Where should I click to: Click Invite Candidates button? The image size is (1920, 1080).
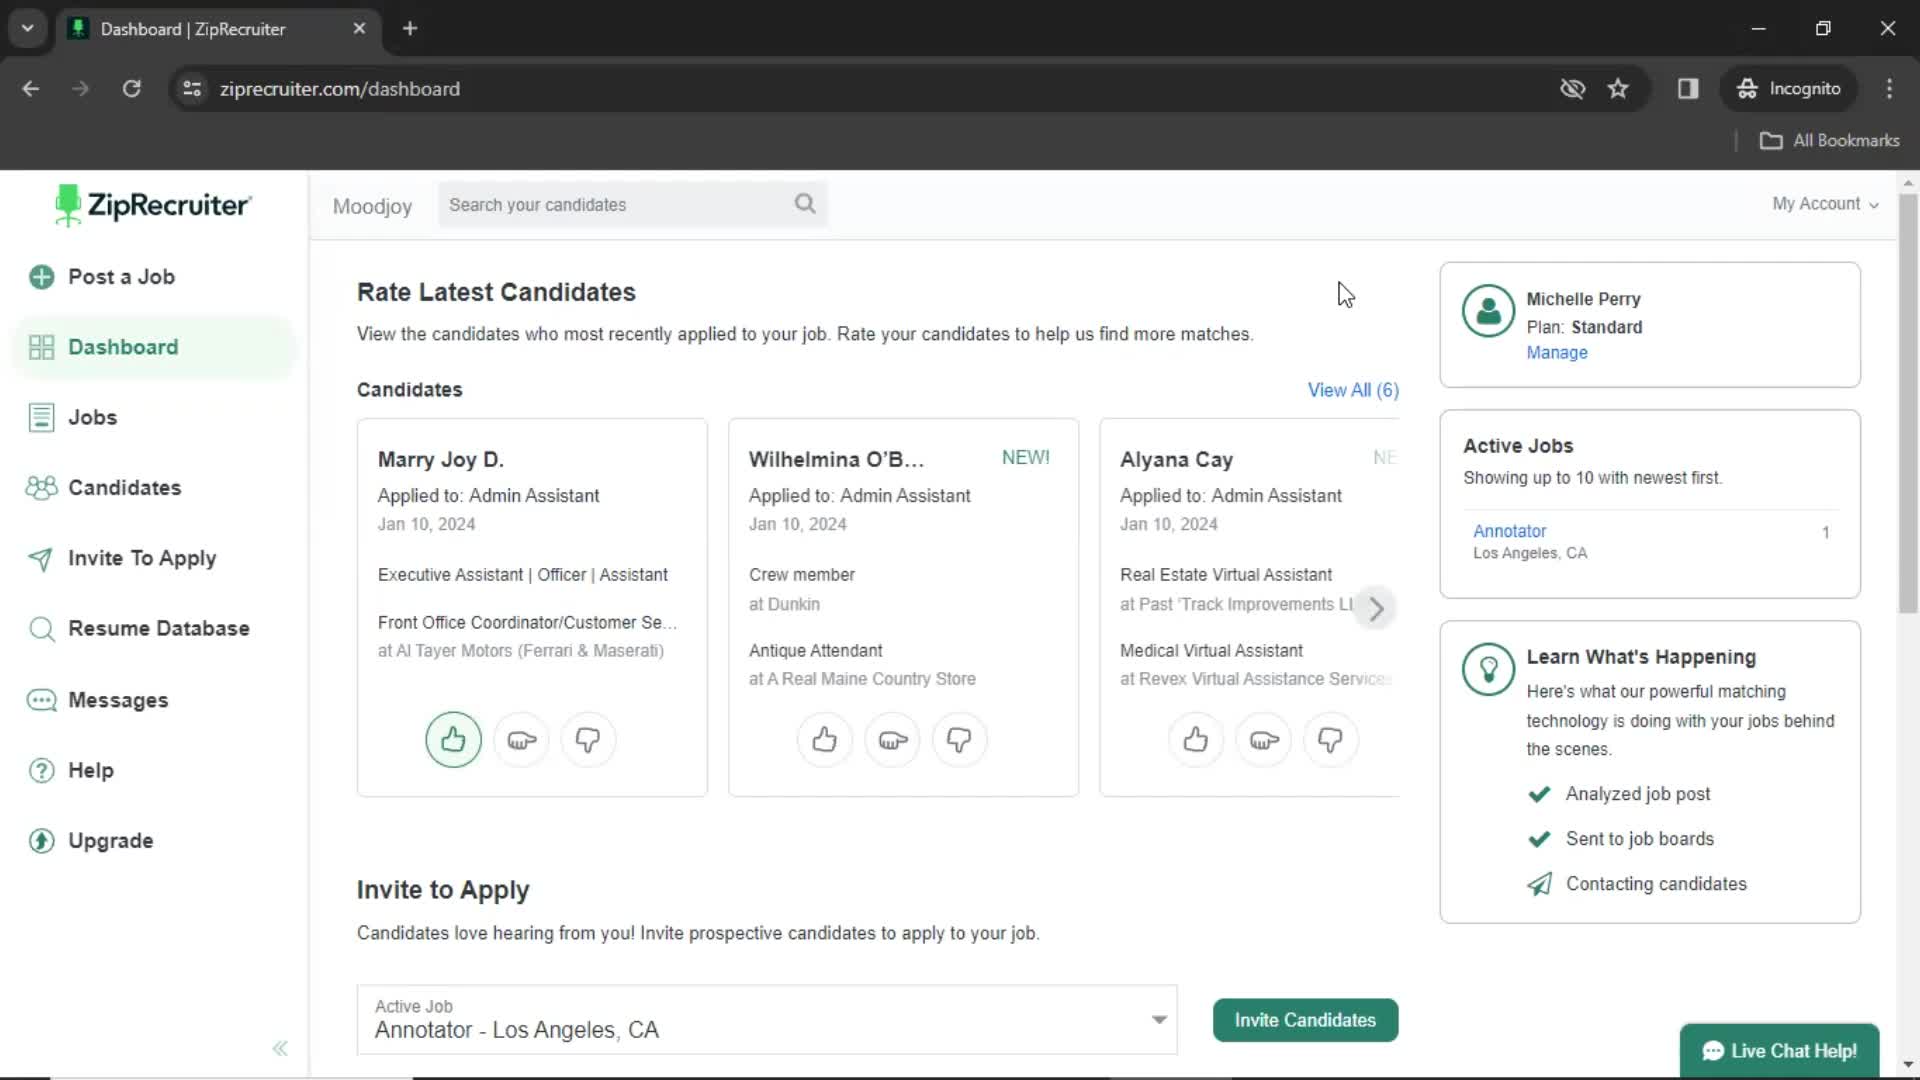(x=1304, y=1019)
